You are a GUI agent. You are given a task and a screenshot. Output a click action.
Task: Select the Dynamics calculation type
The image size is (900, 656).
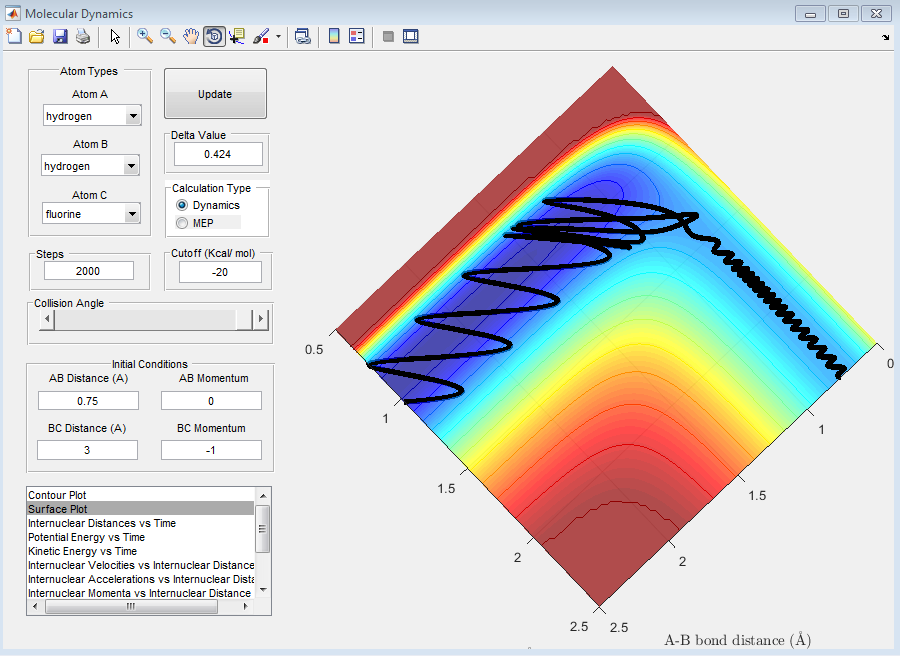point(182,205)
